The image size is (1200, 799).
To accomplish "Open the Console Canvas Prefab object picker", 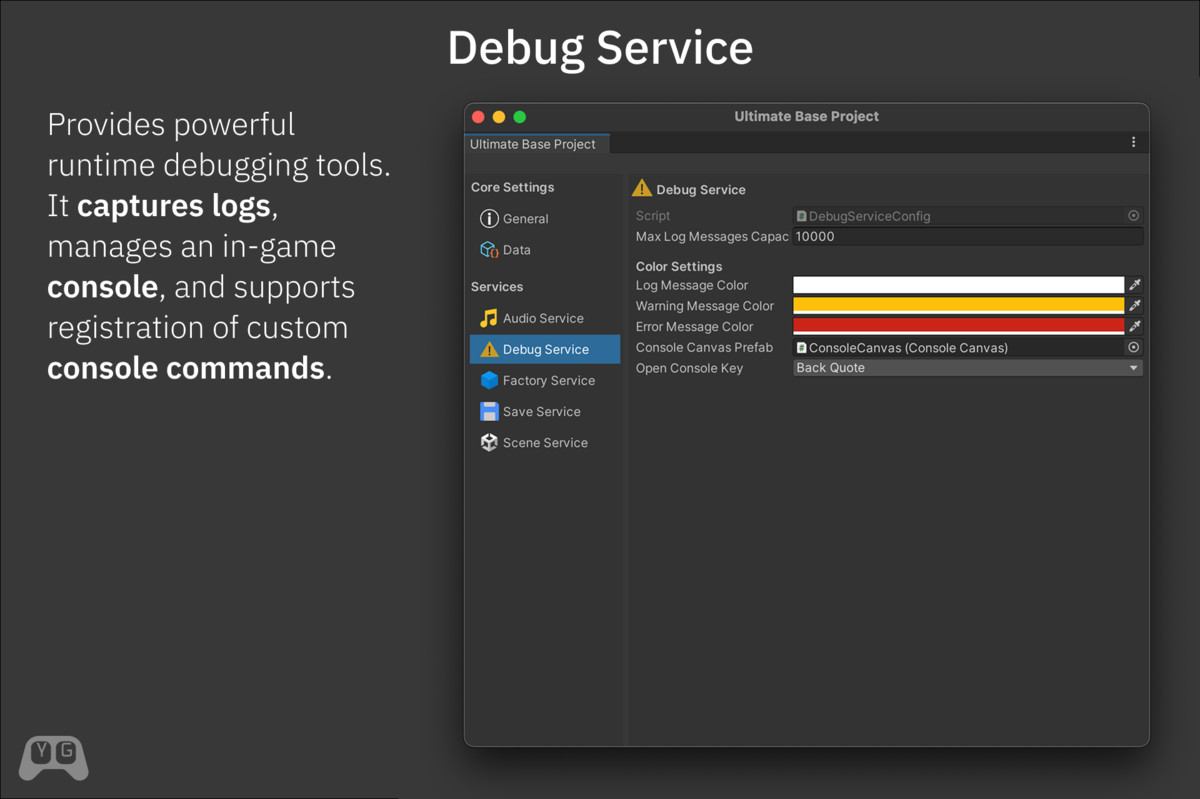I will point(1133,347).
